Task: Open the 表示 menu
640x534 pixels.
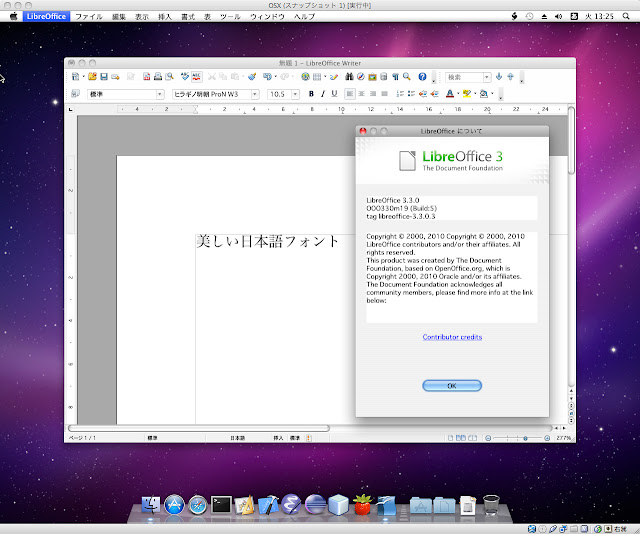Action: click(x=142, y=17)
